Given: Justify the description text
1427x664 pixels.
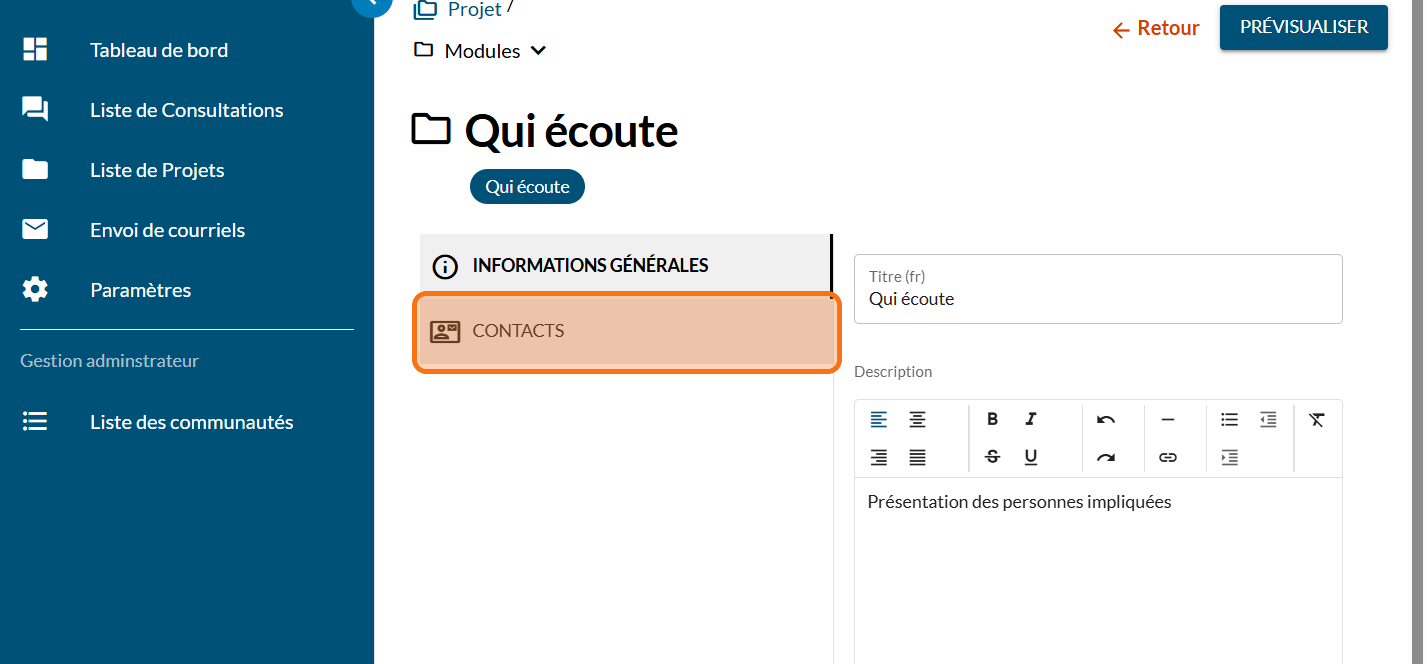Looking at the screenshot, I should pyautogui.click(x=917, y=457).
